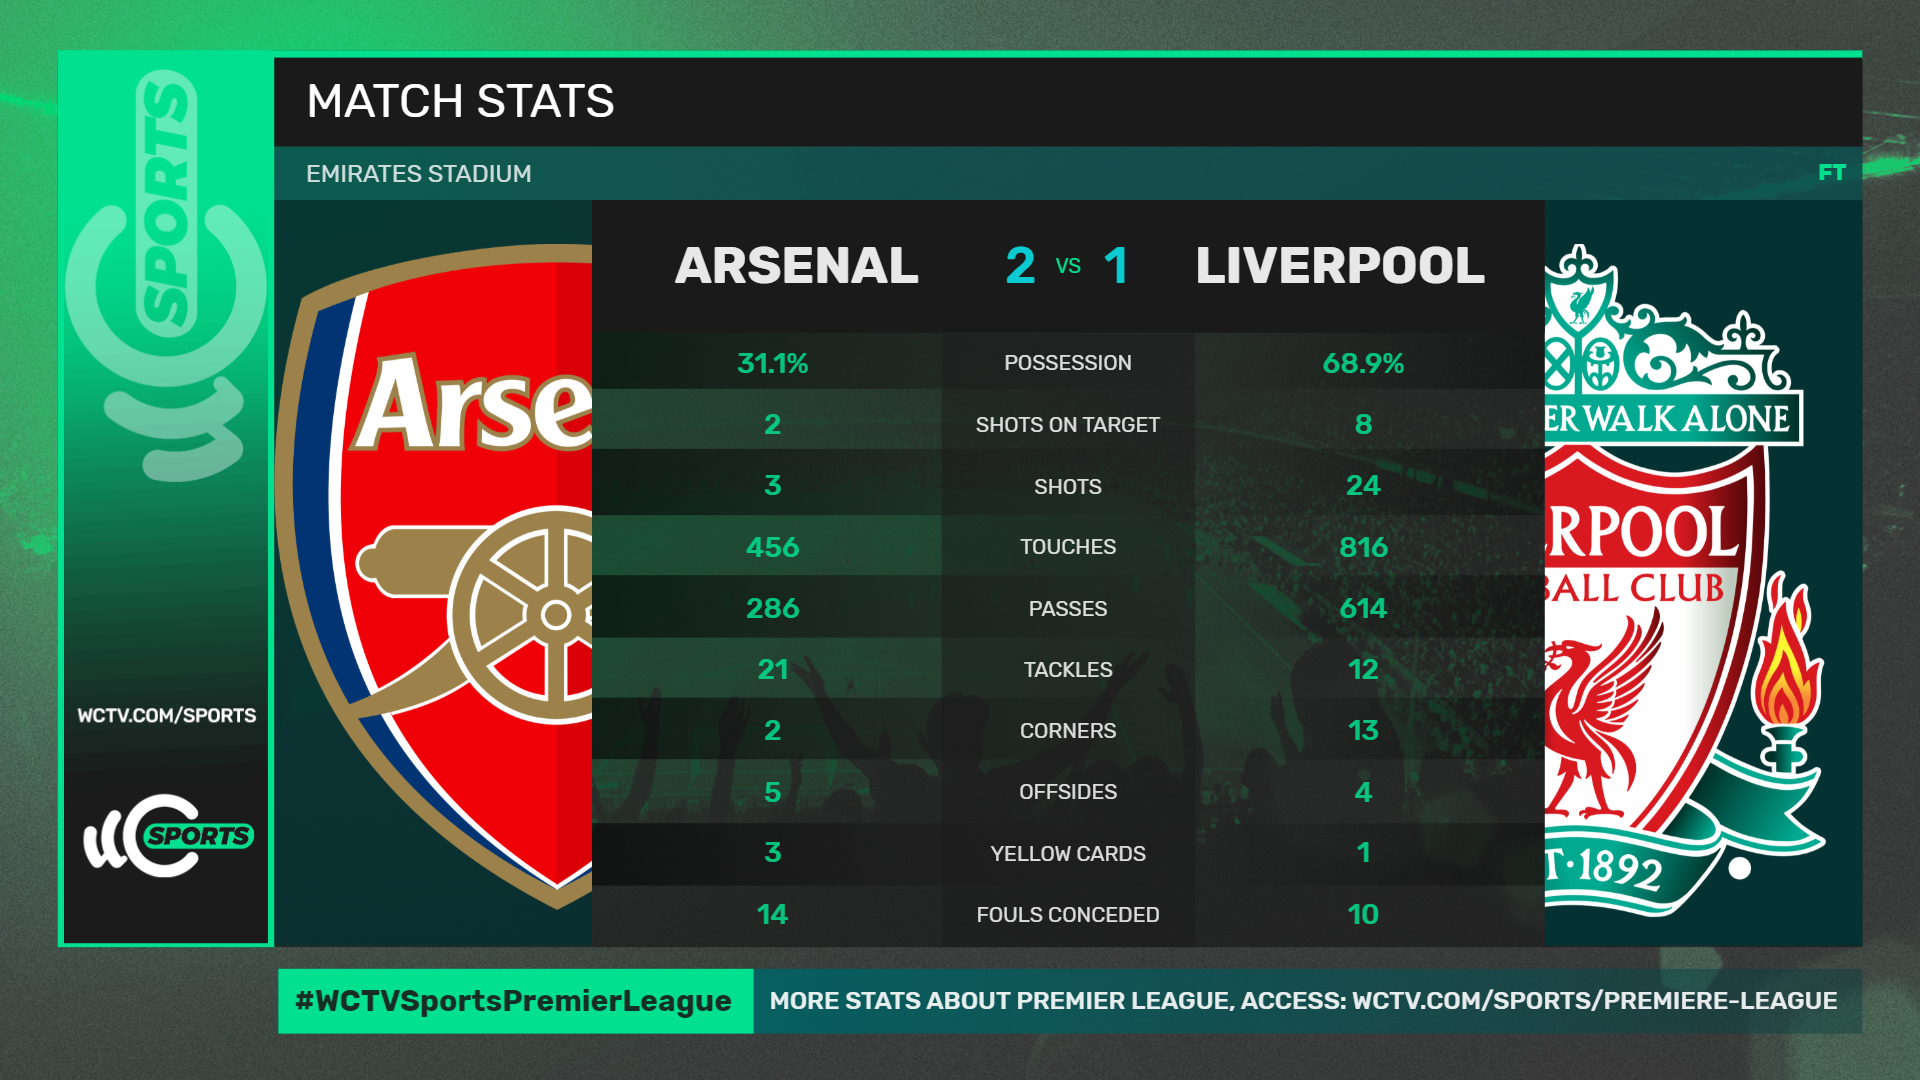Viewport: 1920px width, 1080px height.
Task: Click the WC Sports logo at bottom left
Action: [x=167, y=836]
